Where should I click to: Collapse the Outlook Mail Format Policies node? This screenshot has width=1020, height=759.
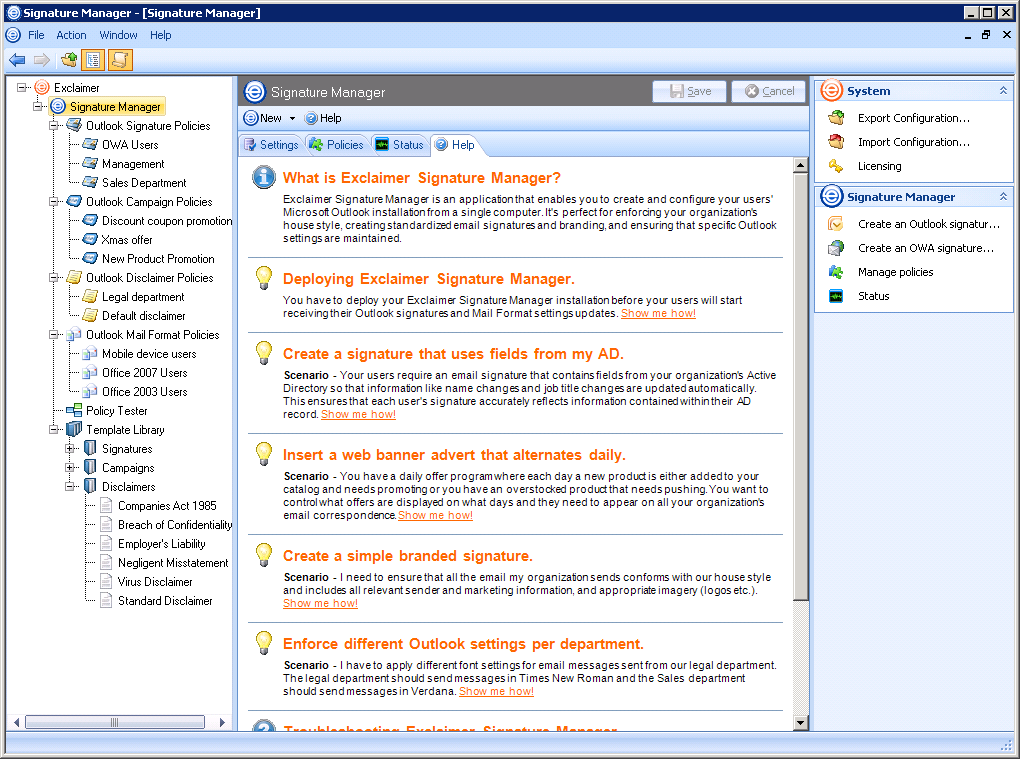(x=55, y=334)
